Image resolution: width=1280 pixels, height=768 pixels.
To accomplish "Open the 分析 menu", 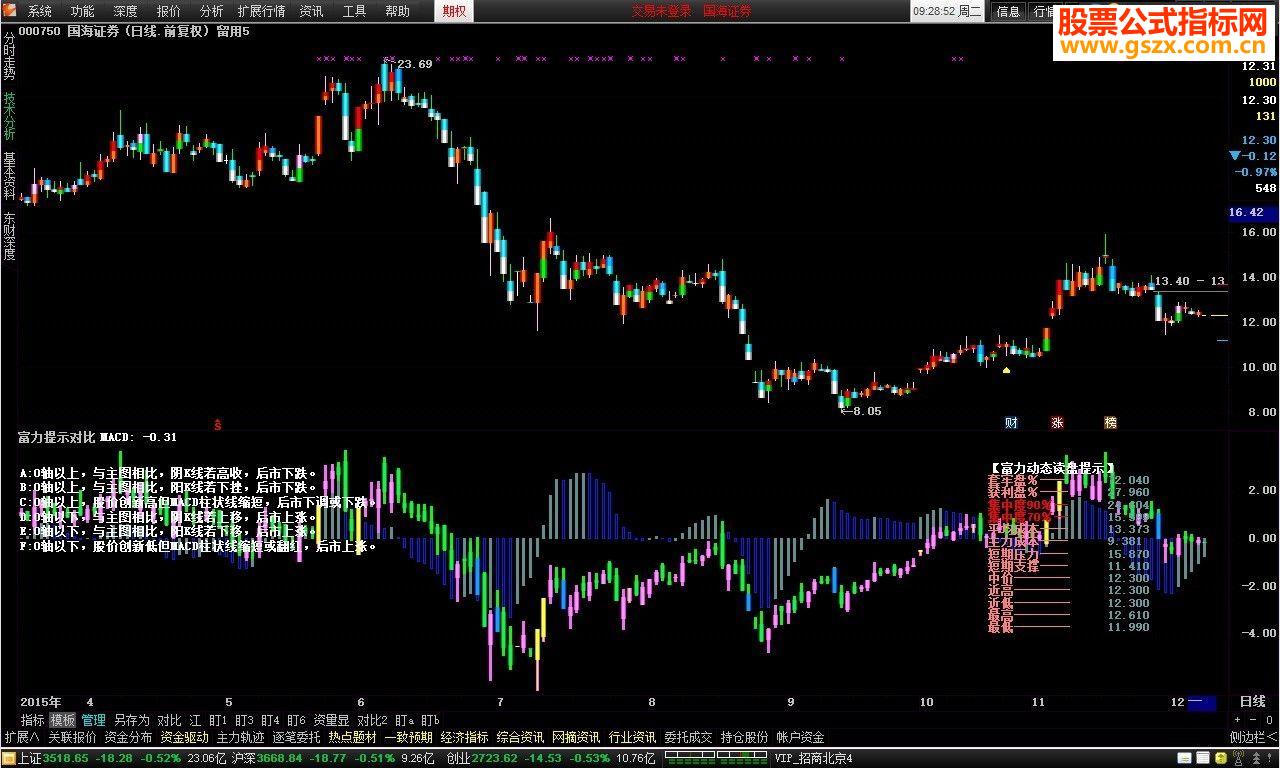I will [212, 11].
